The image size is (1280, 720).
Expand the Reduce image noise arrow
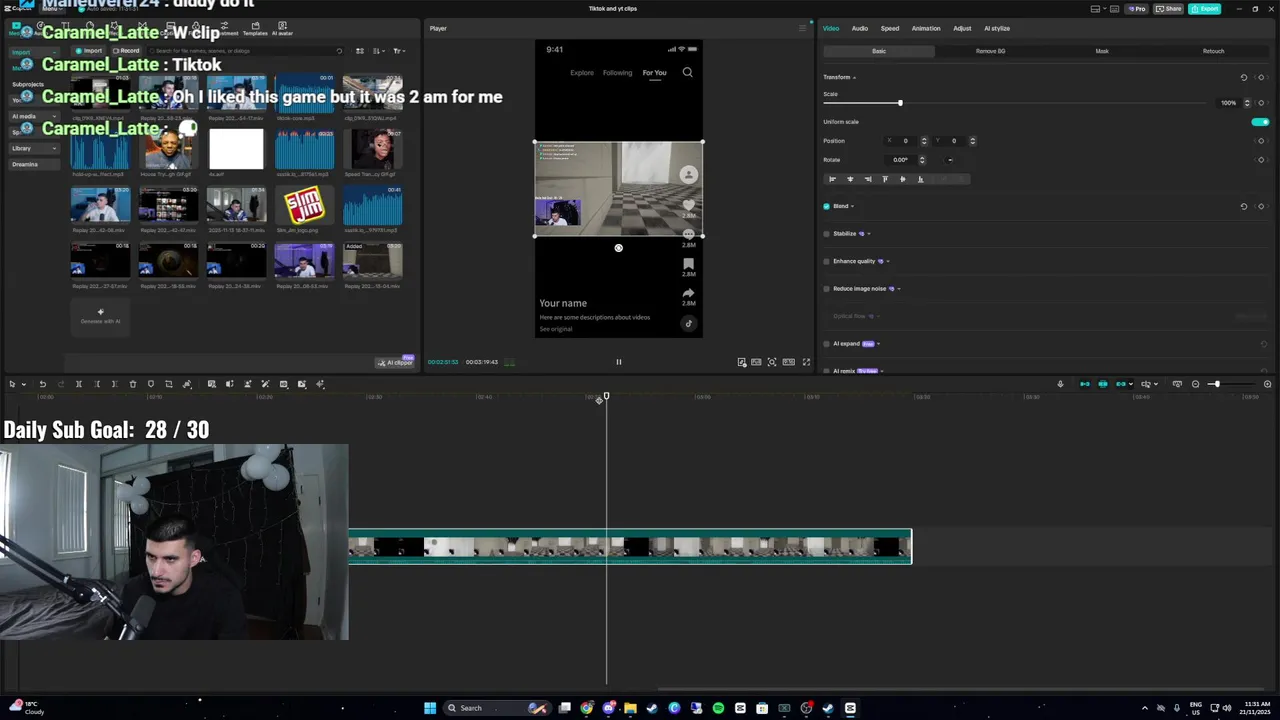coord(899,289)
